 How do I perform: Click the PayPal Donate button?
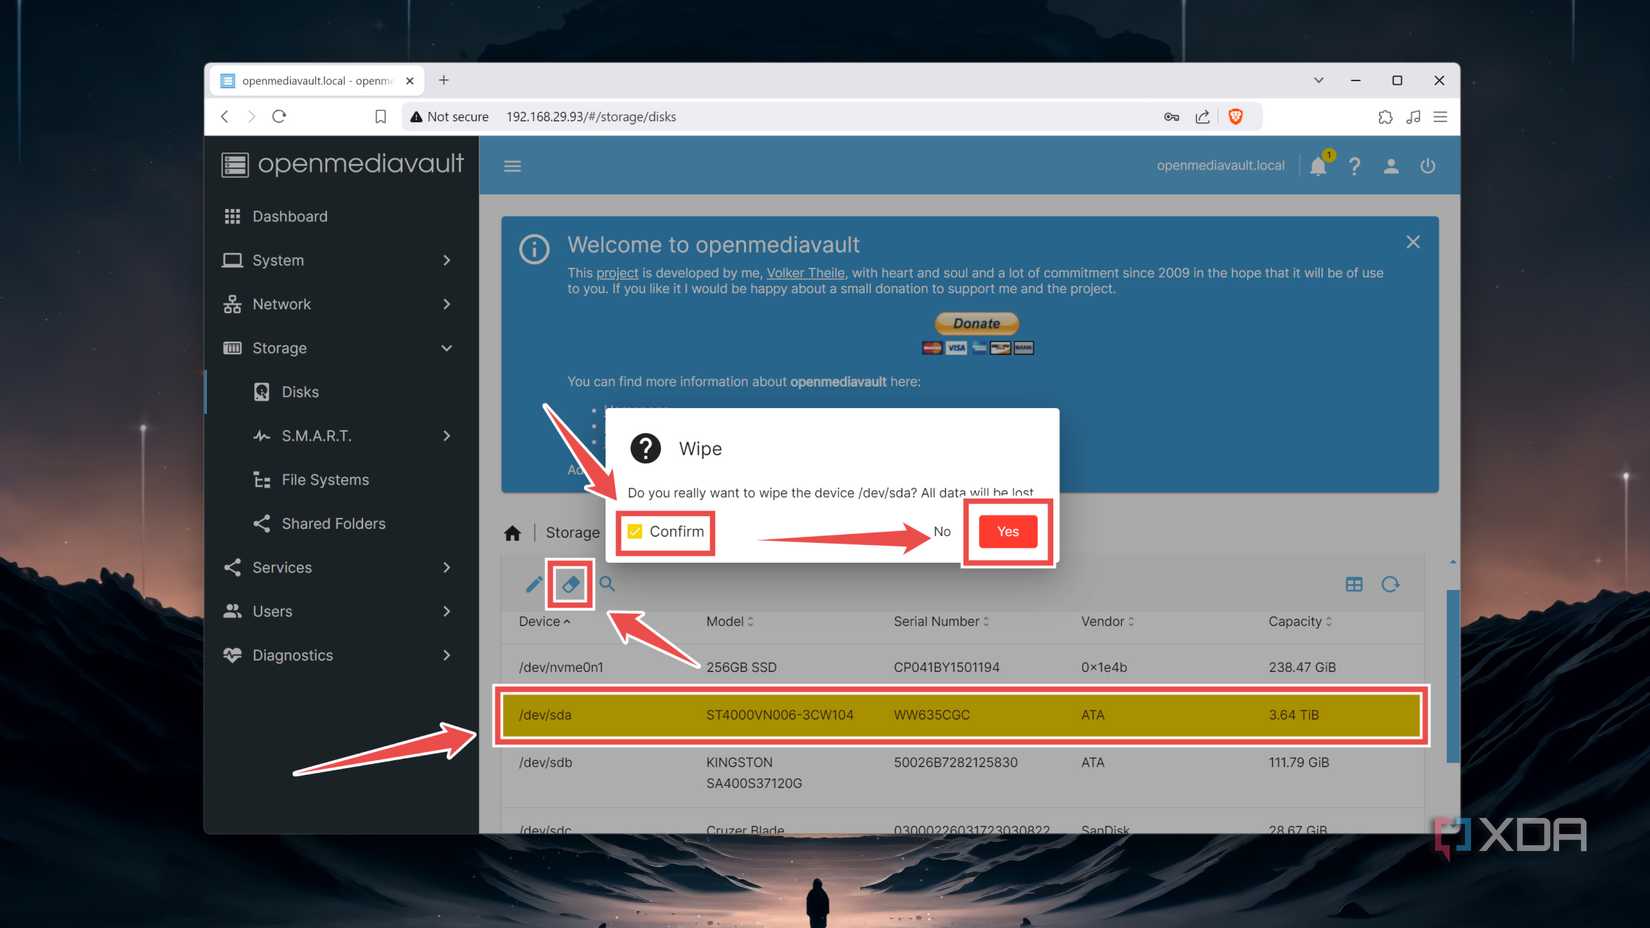point(977,323)
